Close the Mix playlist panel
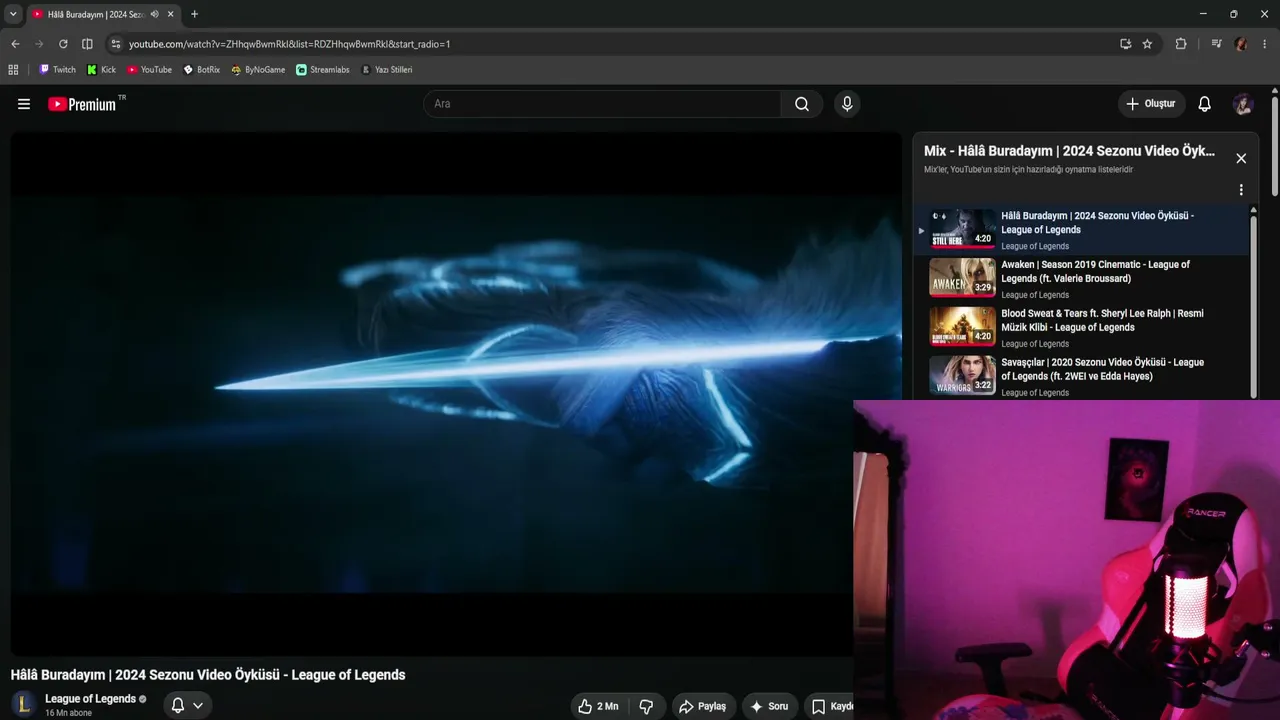 1241,158
